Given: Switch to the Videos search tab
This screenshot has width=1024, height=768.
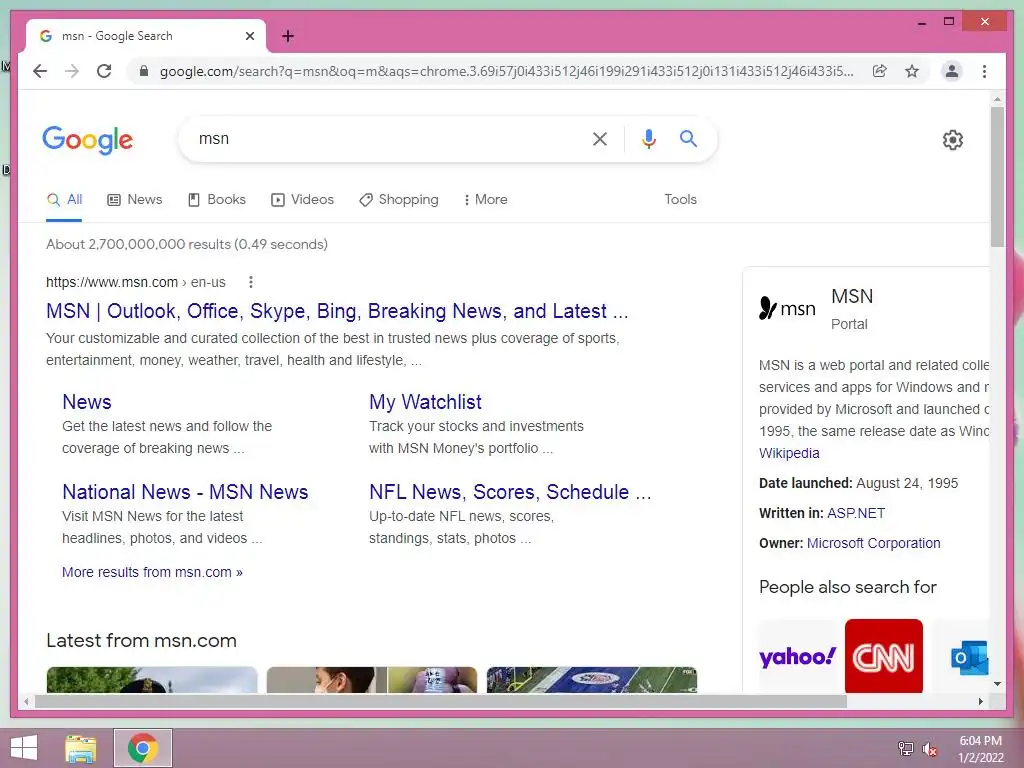Looking at the screenshot, I should 302,199.
